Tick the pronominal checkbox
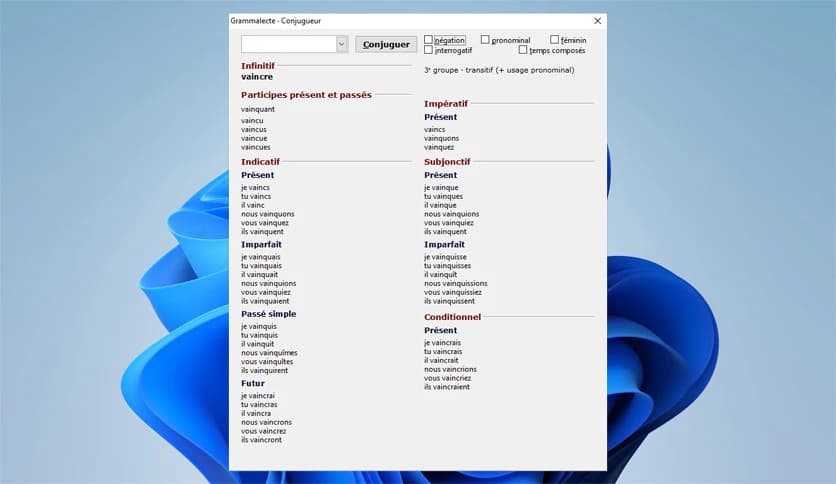 click(x=485, y=39)
